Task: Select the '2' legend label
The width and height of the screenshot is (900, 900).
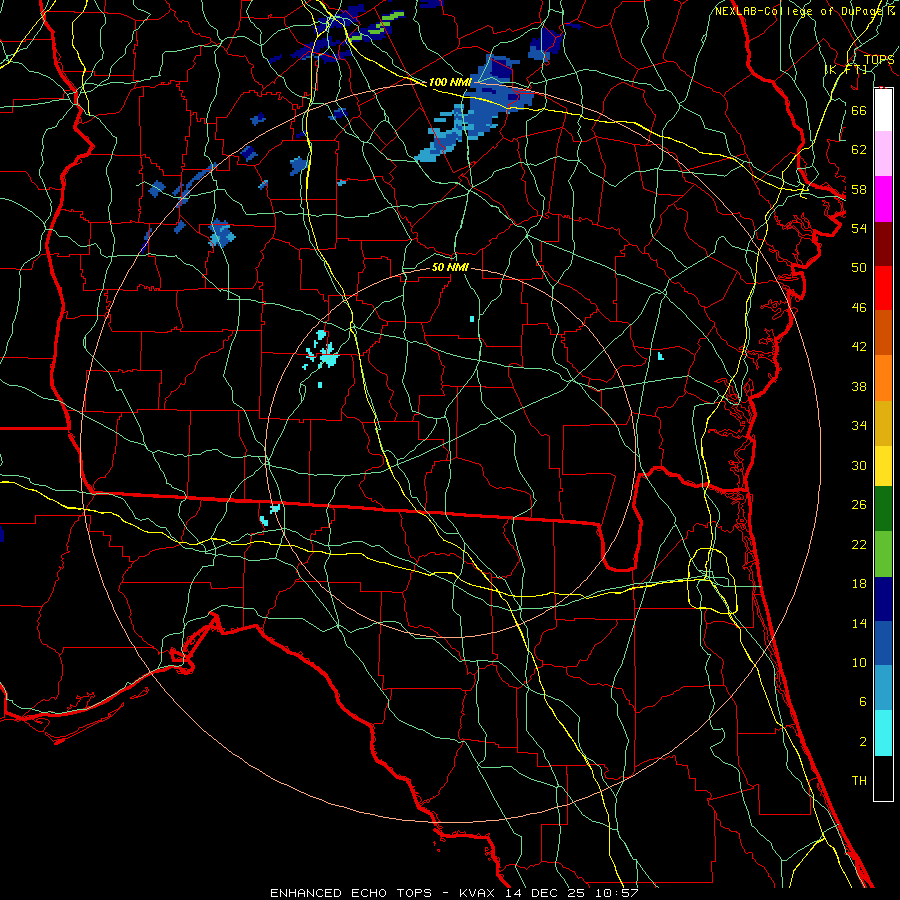Action: (x=863, y=742)
